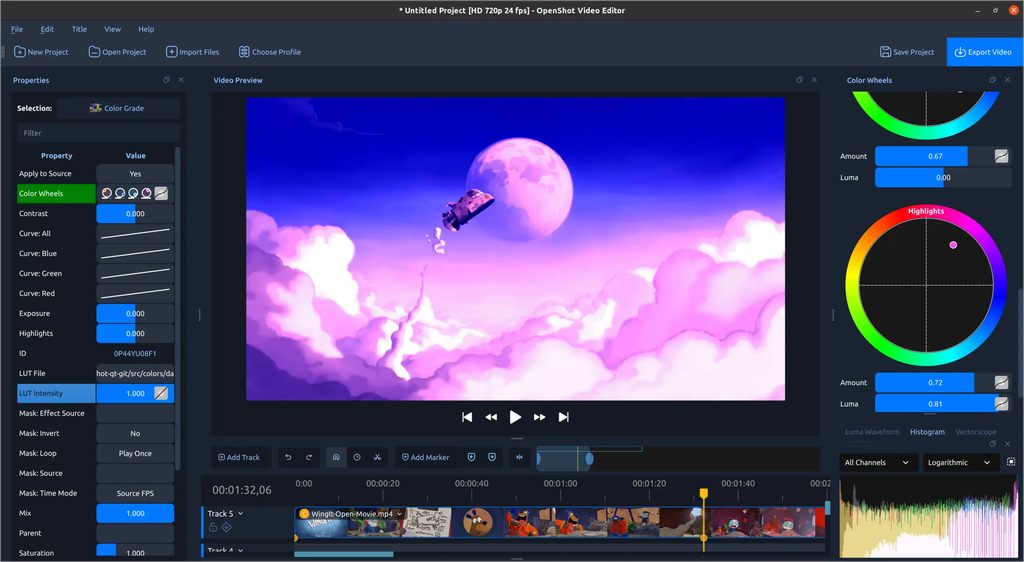Screen dimensions: 1024x562
Task: Open the View menu
Action: [112, 29]
